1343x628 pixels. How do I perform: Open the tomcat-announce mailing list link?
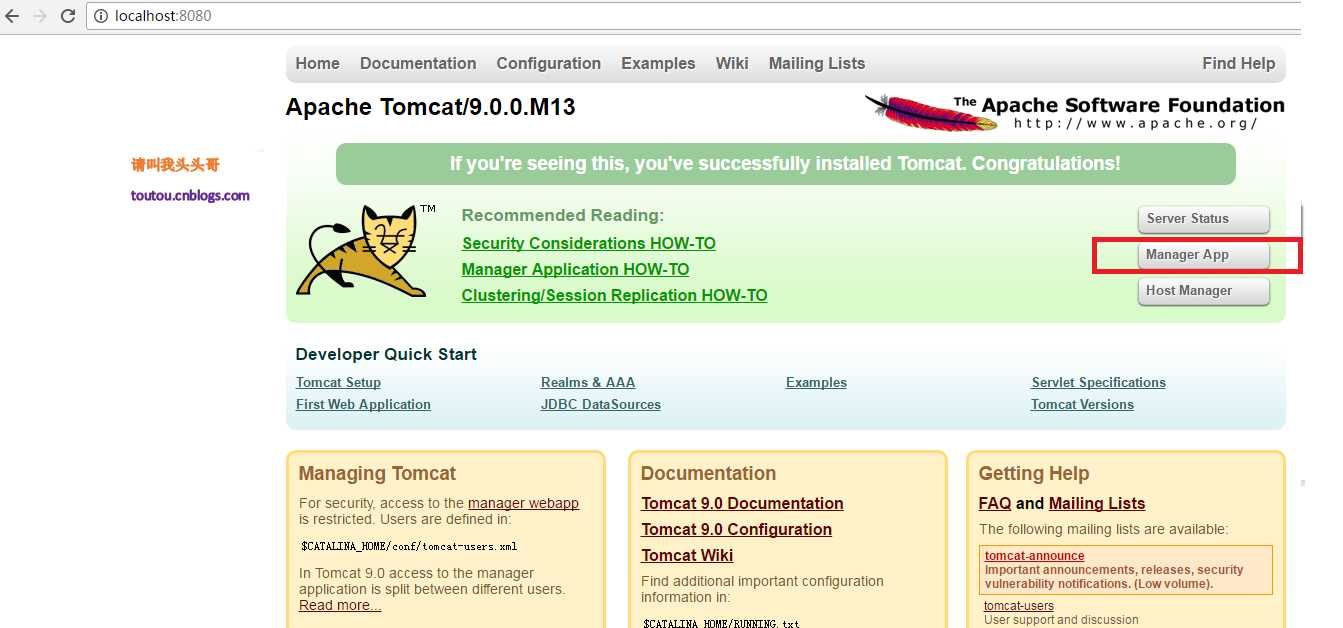click(1034, 556)
